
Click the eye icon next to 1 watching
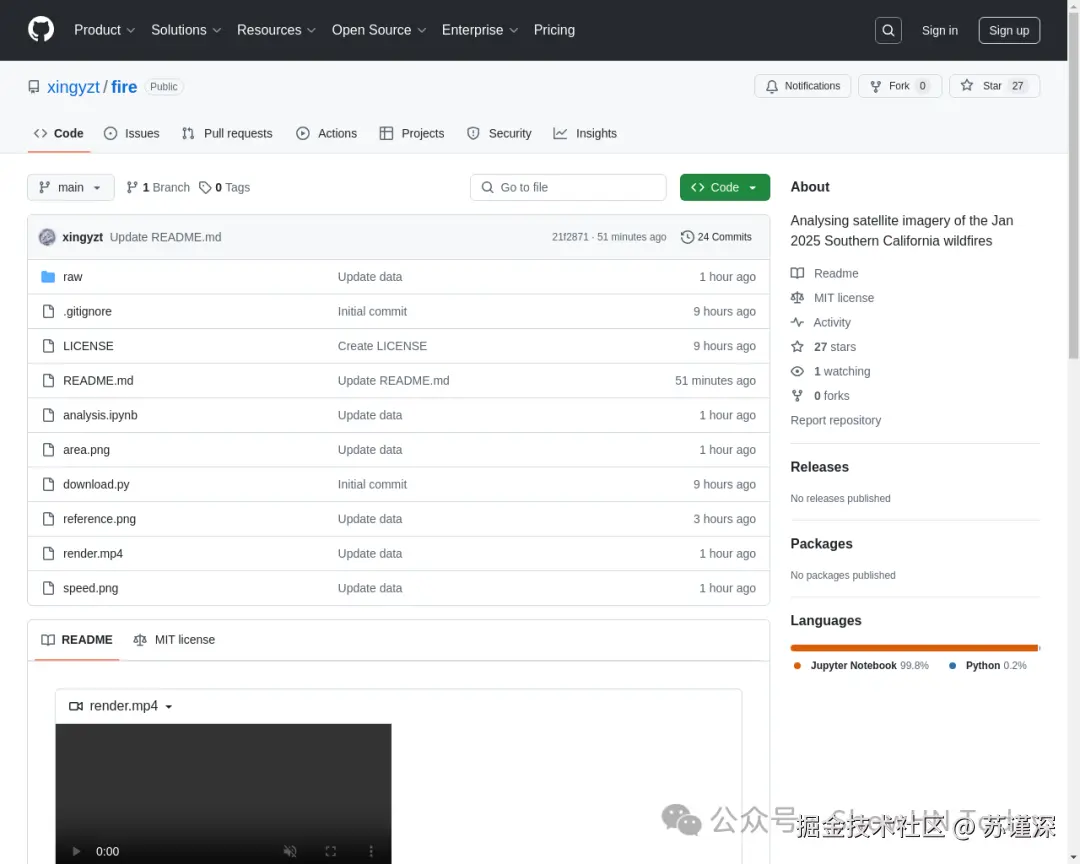point(797,371)
